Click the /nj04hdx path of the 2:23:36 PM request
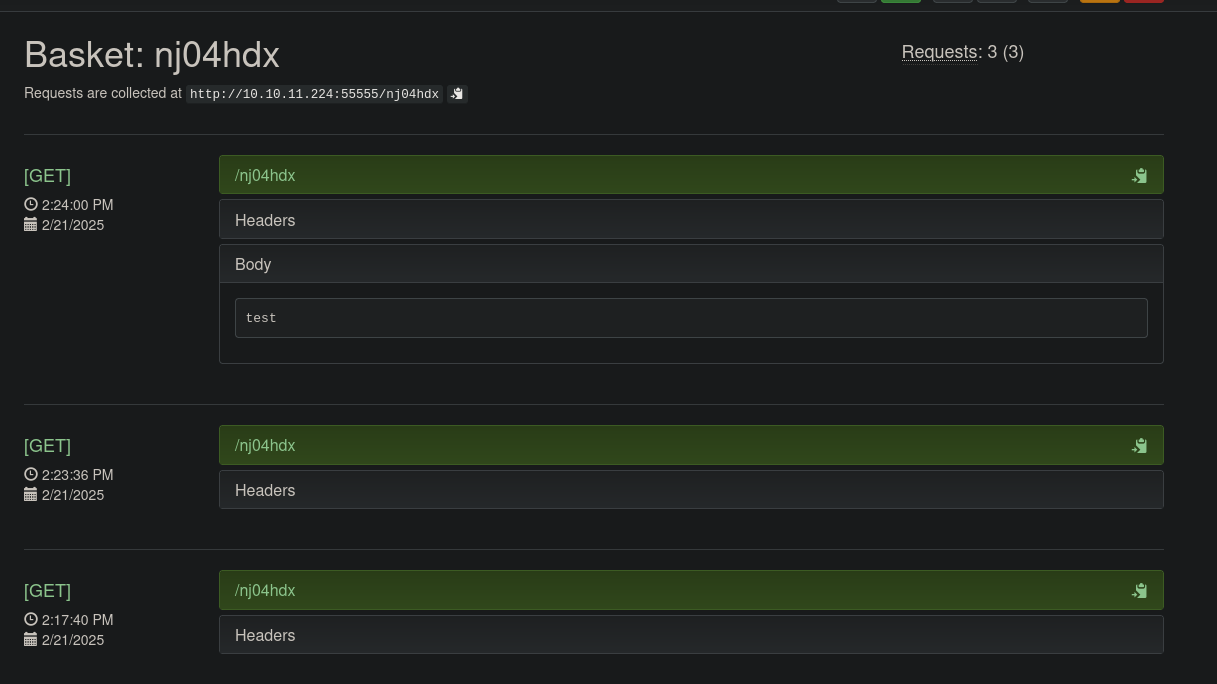The width and height of the screenshot is (1217, 684). pyautogui.click(x=265, y=446)
